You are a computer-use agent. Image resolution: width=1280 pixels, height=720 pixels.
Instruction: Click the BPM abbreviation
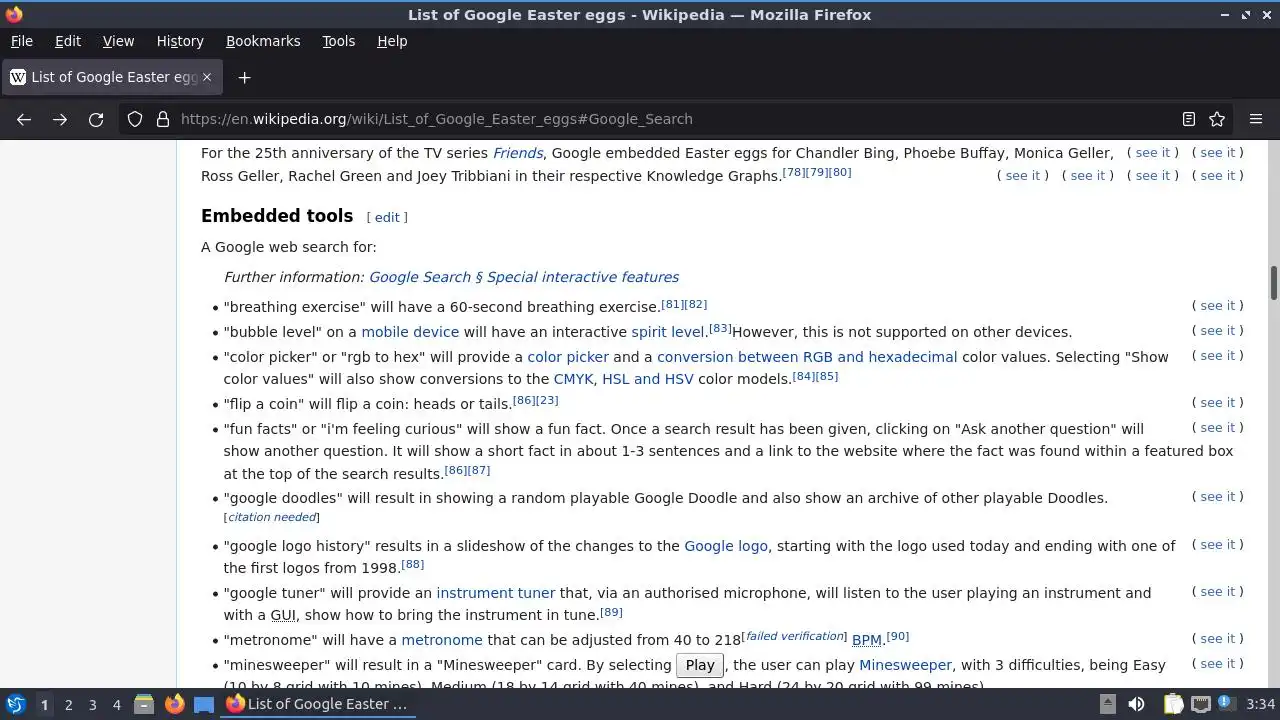867,640
